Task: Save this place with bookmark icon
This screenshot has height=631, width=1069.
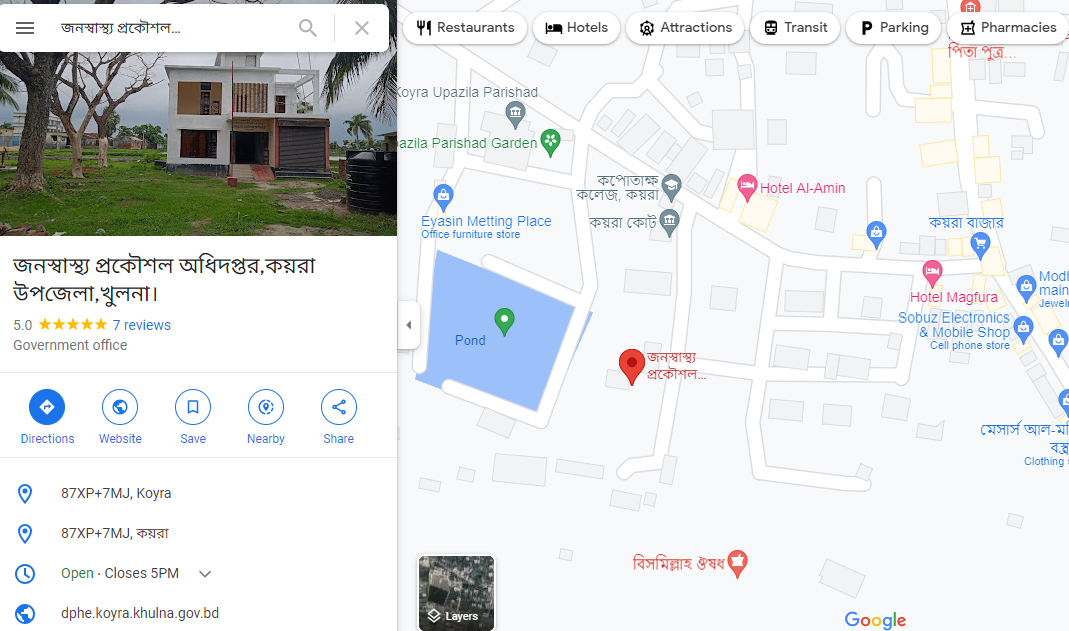Action: (193, 407)
